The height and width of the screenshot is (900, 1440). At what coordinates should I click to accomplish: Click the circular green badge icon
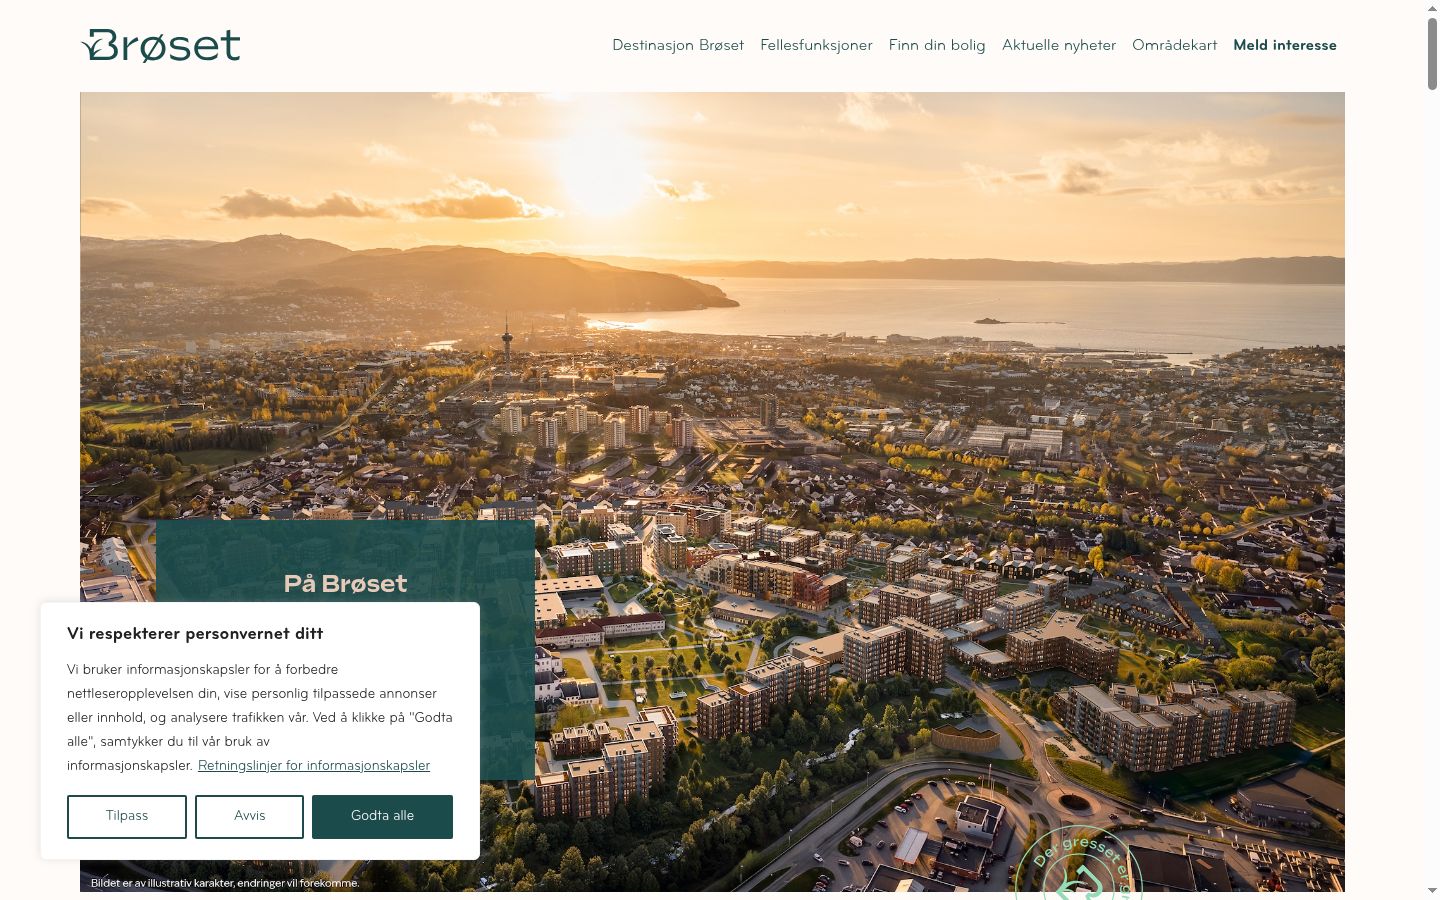1080,863
